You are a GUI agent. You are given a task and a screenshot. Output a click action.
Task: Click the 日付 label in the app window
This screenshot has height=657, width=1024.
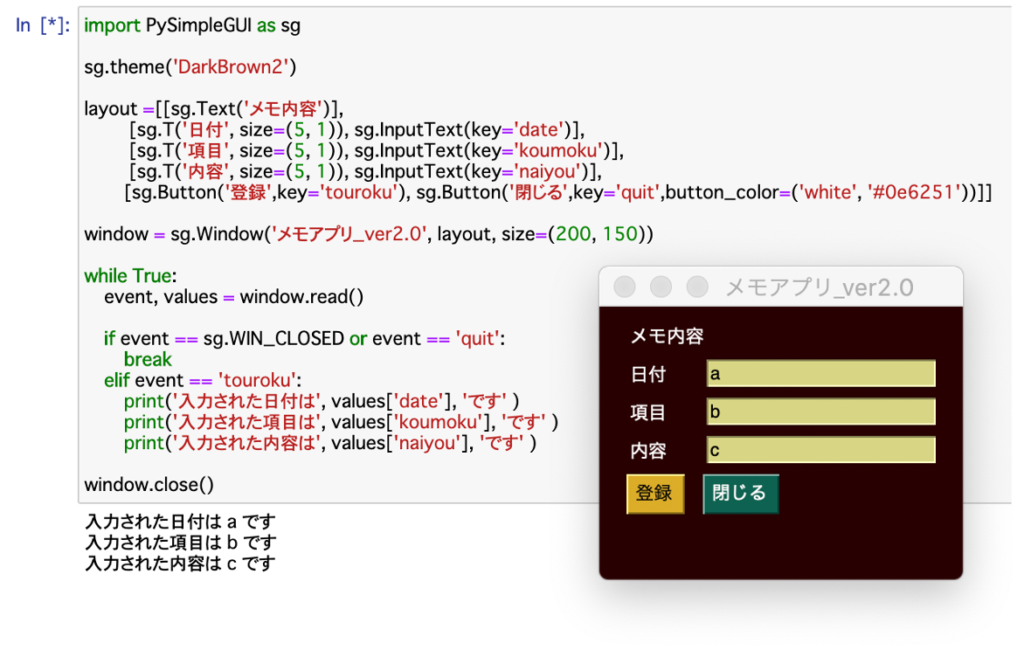[x=648, y=375]
